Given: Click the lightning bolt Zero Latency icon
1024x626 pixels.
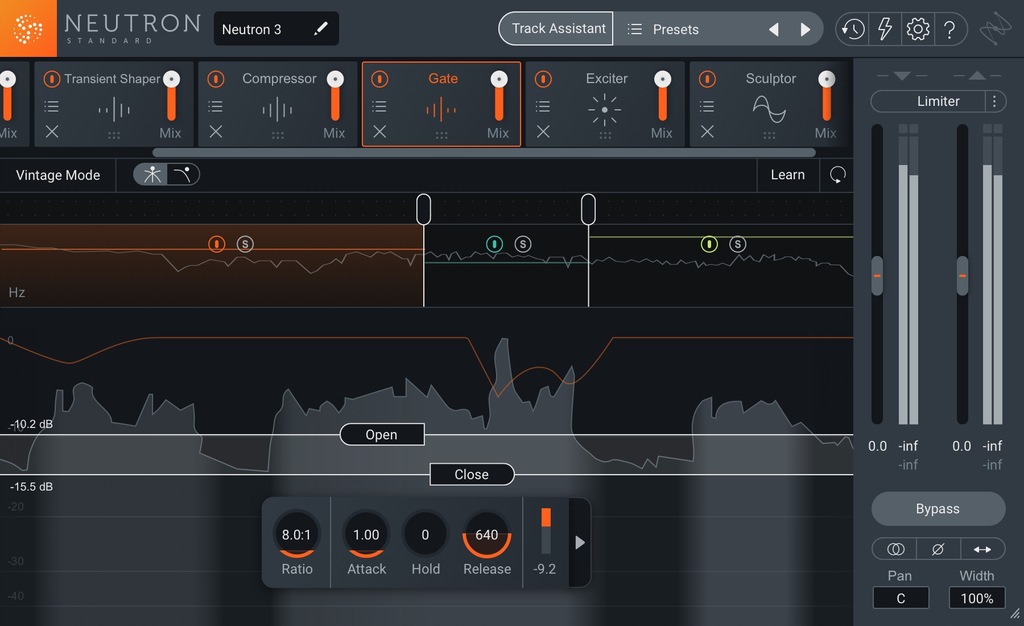Looking at the screenshot, I should 884,29.
